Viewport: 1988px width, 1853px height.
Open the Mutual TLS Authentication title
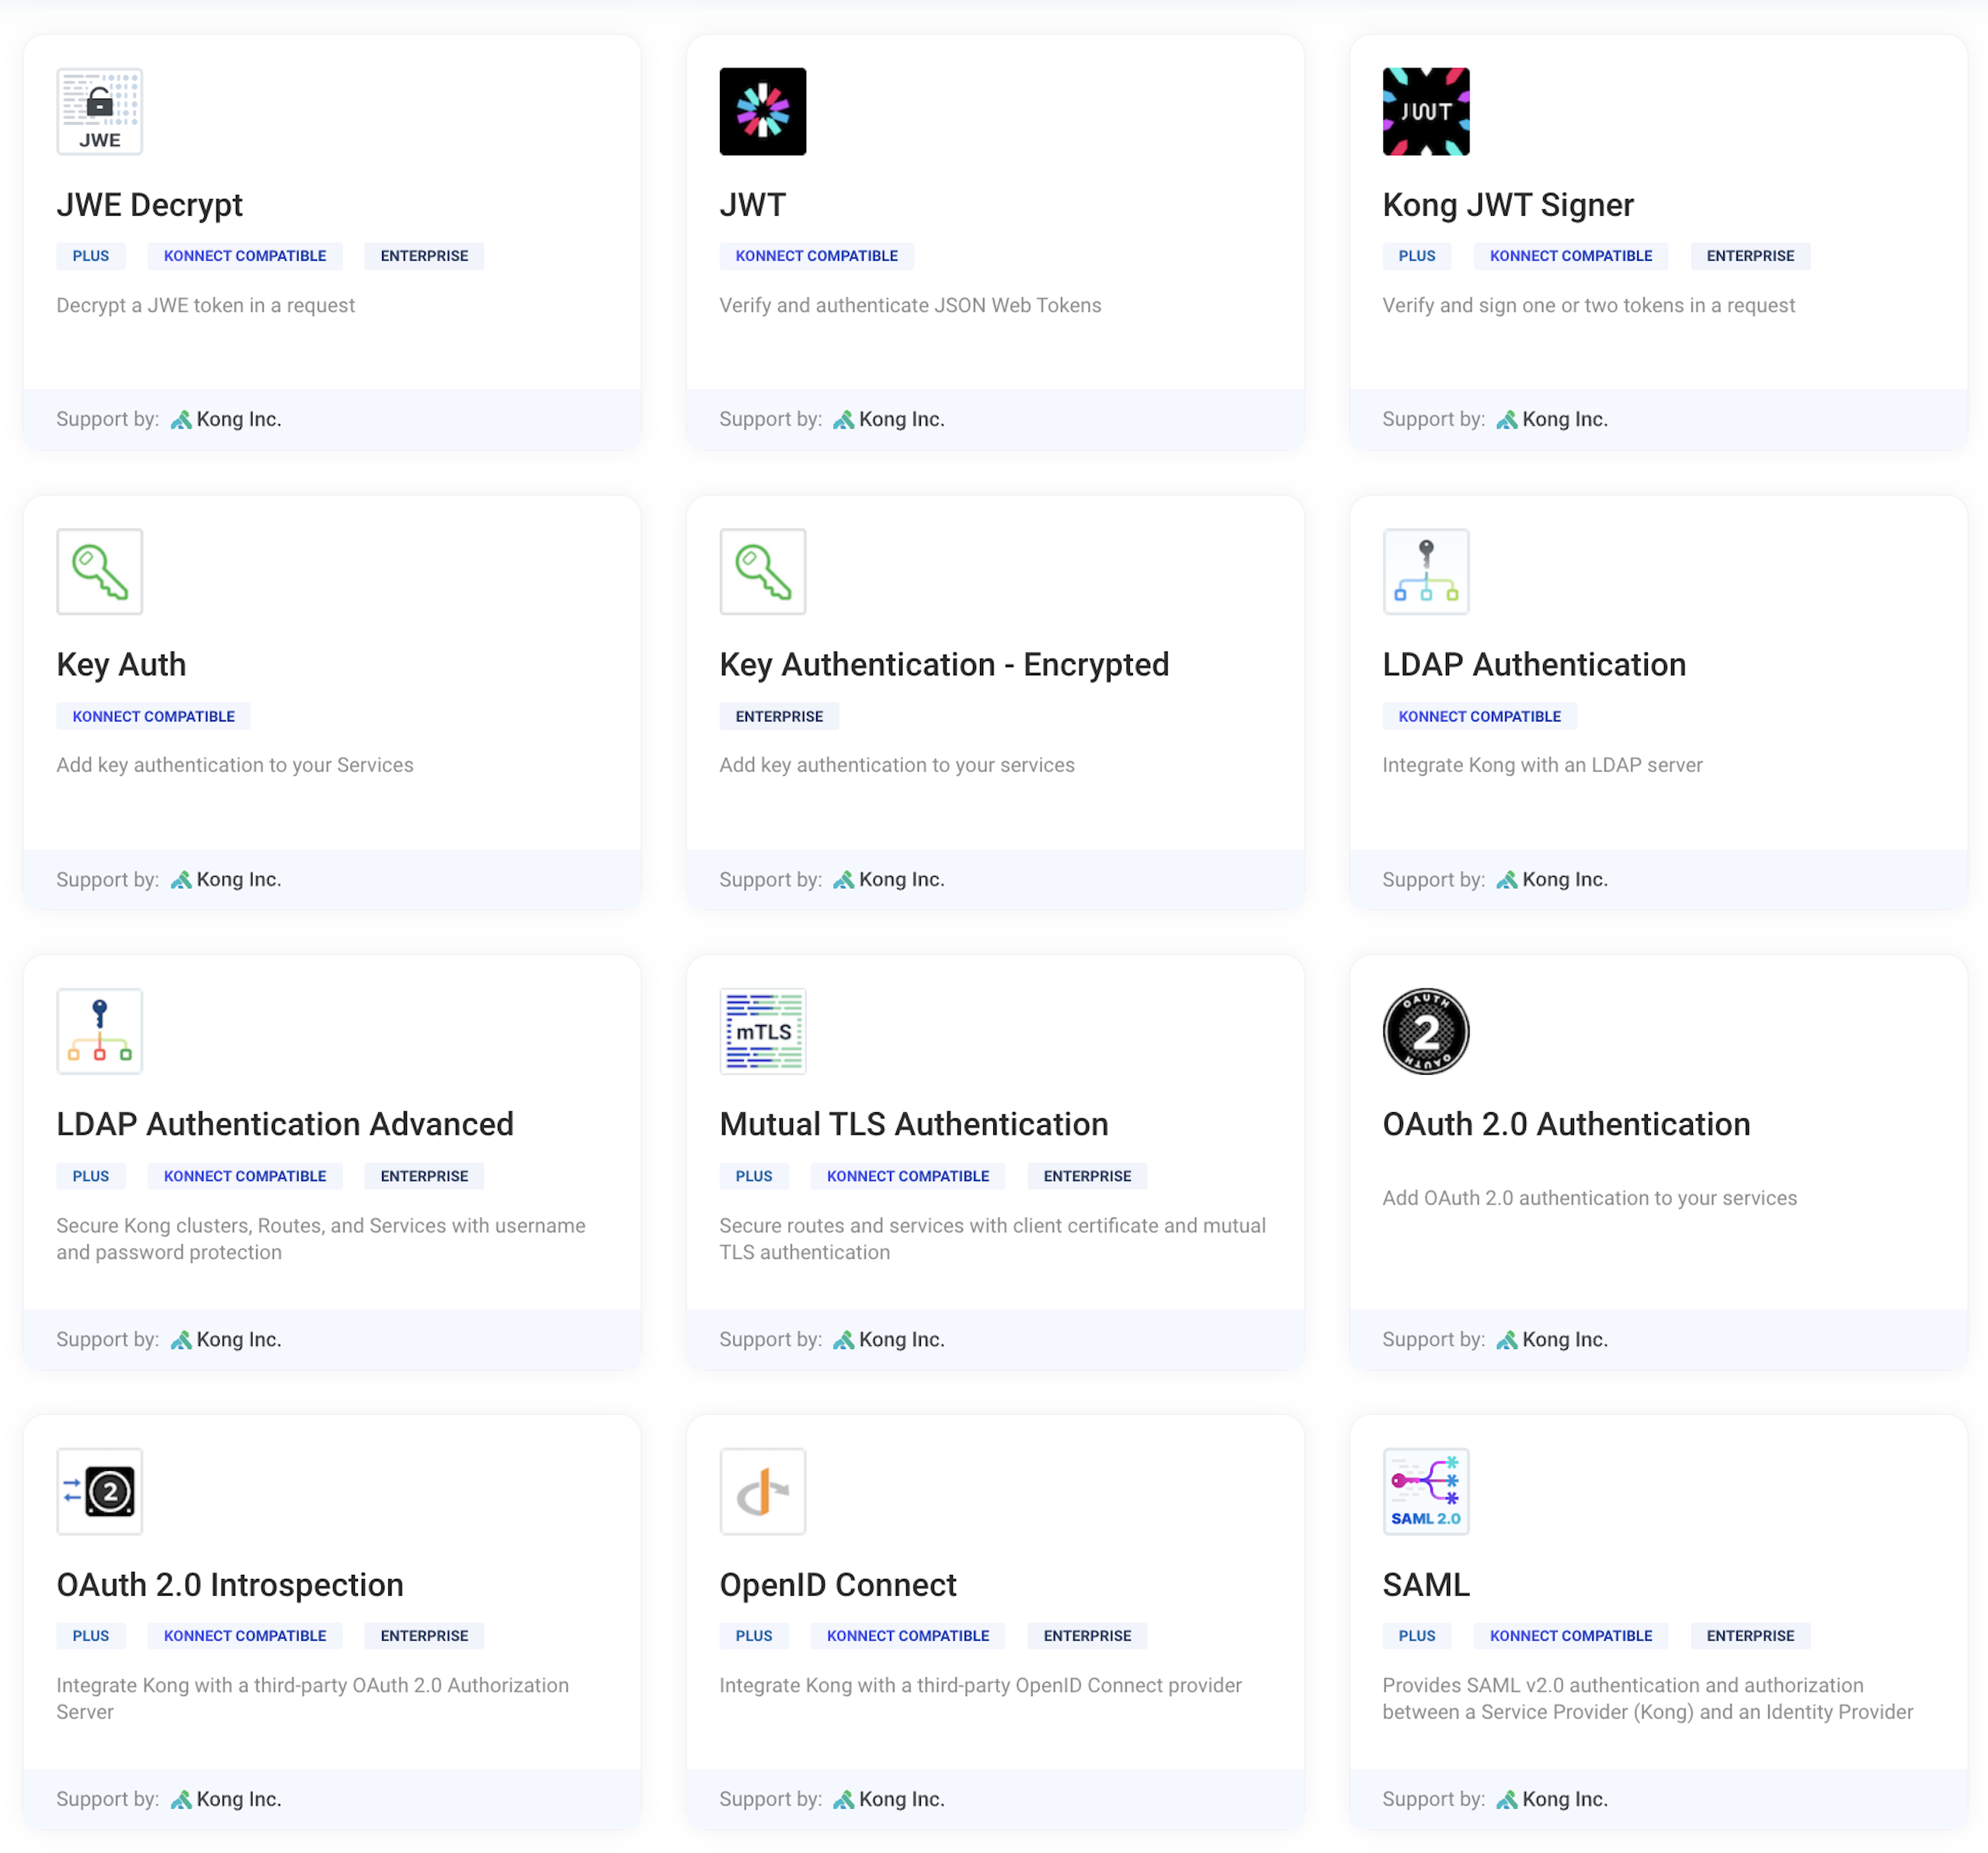[x=913, y=1124]
